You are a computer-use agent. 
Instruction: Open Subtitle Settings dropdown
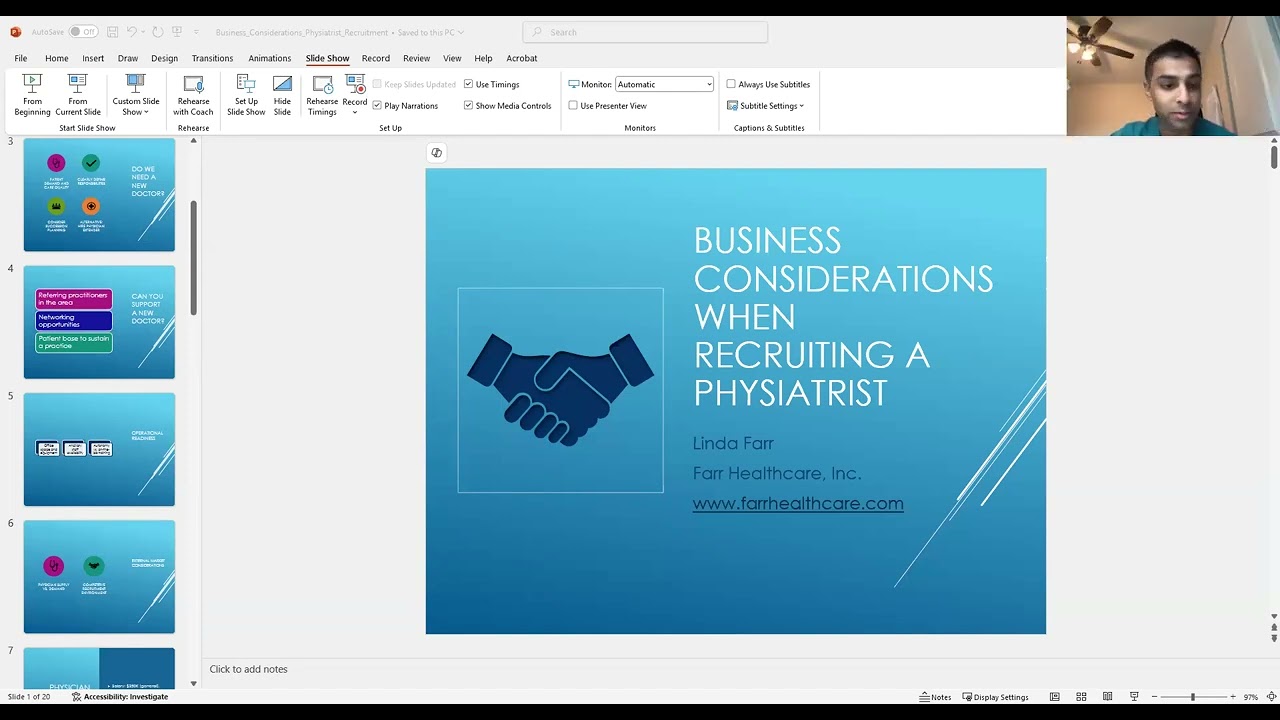tap(766, 106)
